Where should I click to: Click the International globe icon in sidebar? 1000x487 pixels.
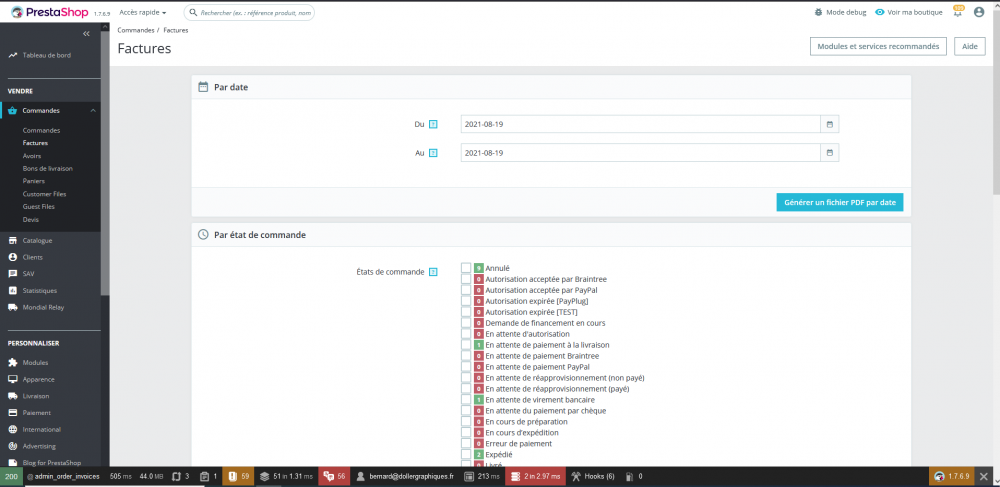[12, 429]
